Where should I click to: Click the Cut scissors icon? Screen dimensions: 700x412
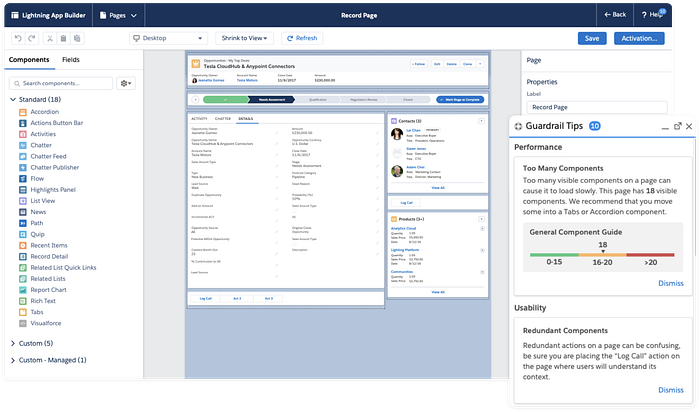(49, 38)
